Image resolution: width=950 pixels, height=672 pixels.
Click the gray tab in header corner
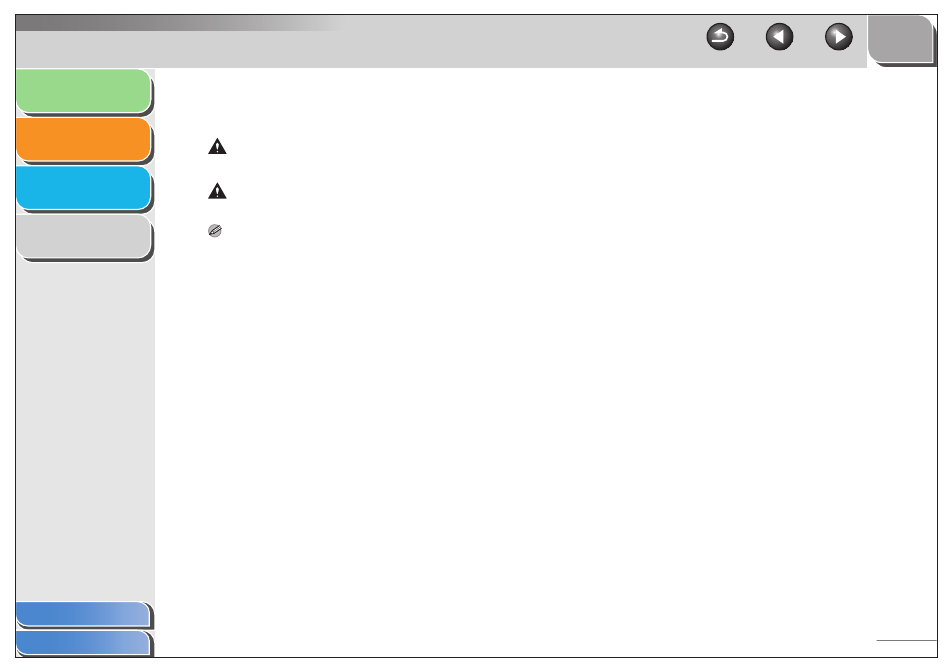pyautogui.click(x=900, y=39)
